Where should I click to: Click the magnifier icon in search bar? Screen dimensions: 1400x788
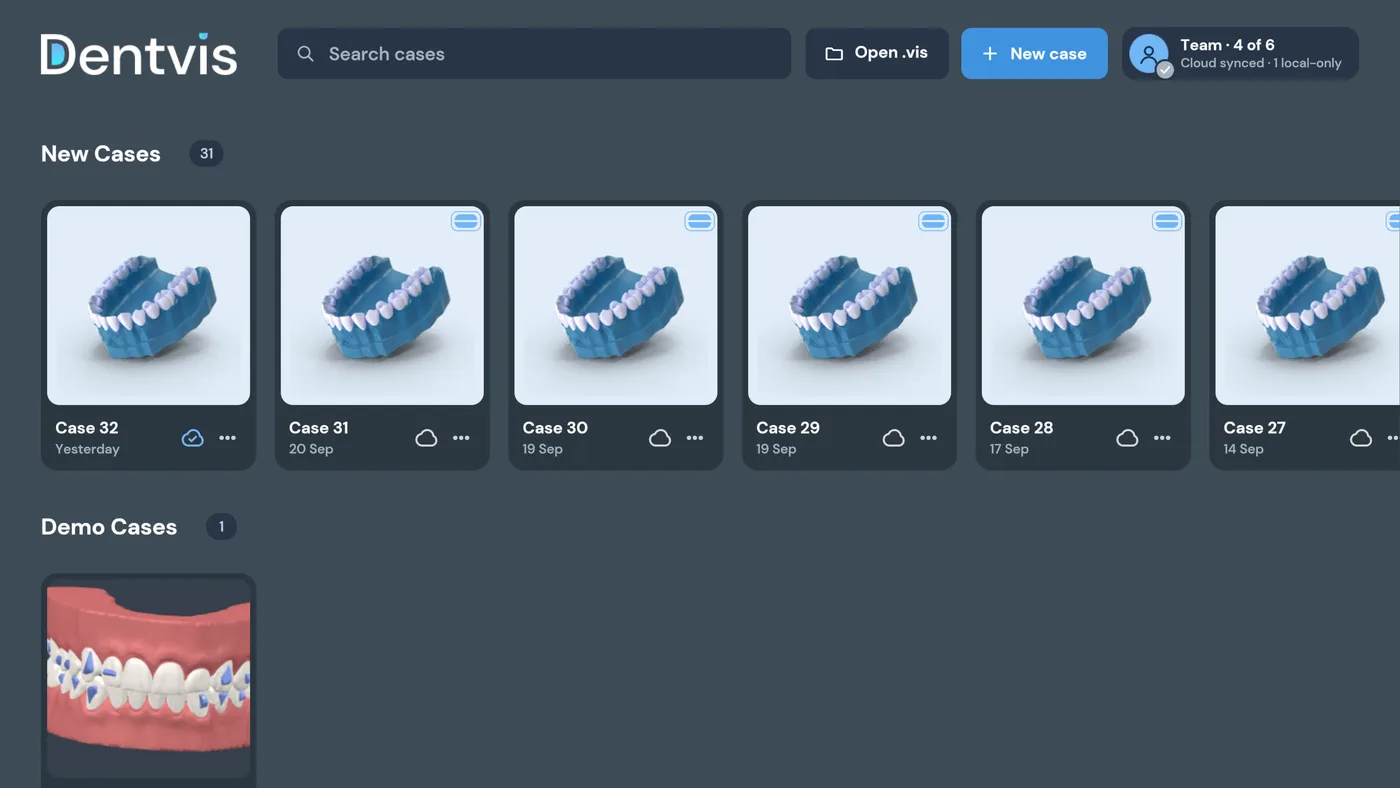click(306, 54)
